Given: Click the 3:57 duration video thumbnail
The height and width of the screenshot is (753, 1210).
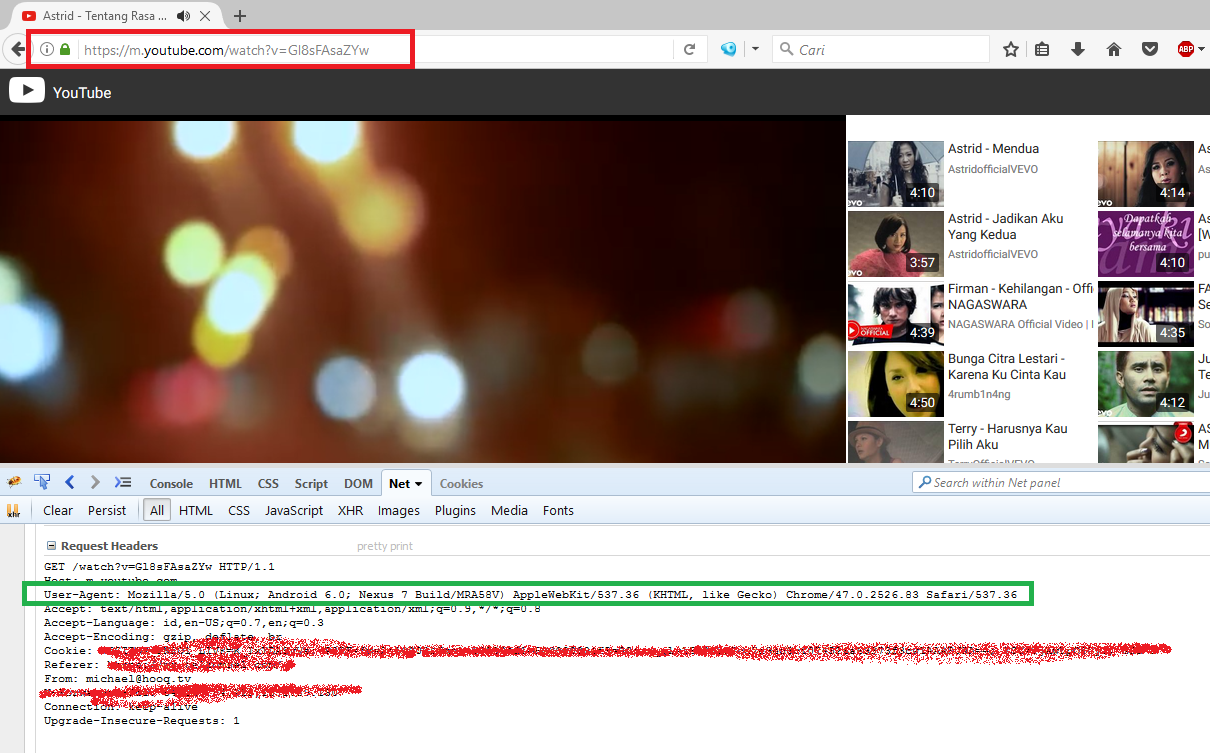Looking at the screenshot, I should 896,244.
